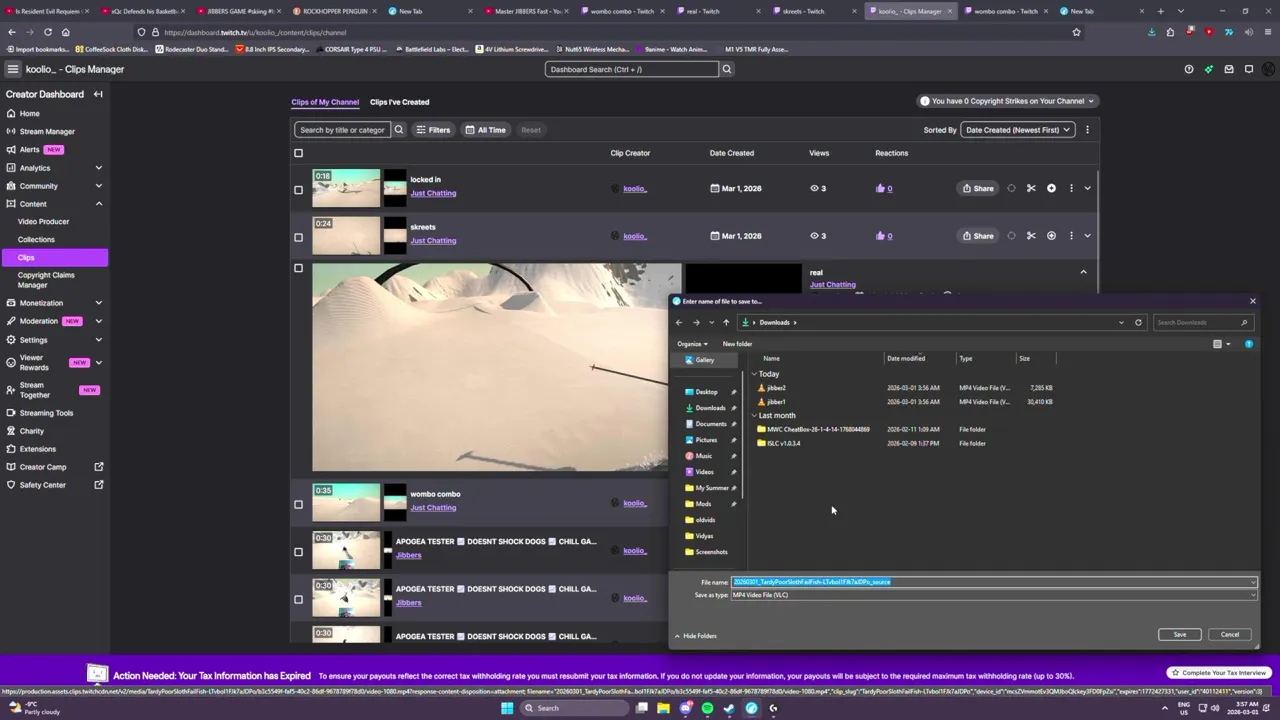This screenshot has width=1280, height=720.
Task: Click Save button in file dialog
Action: tap(1180, 635)
